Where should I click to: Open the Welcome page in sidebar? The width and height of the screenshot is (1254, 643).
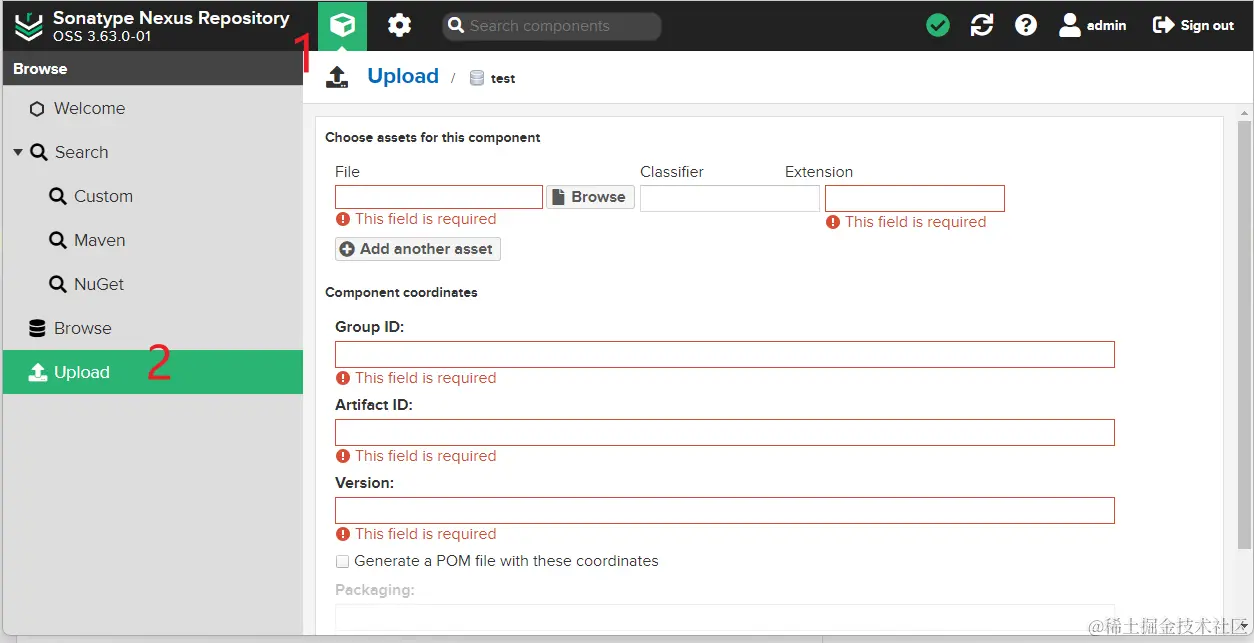click(89, 108)
